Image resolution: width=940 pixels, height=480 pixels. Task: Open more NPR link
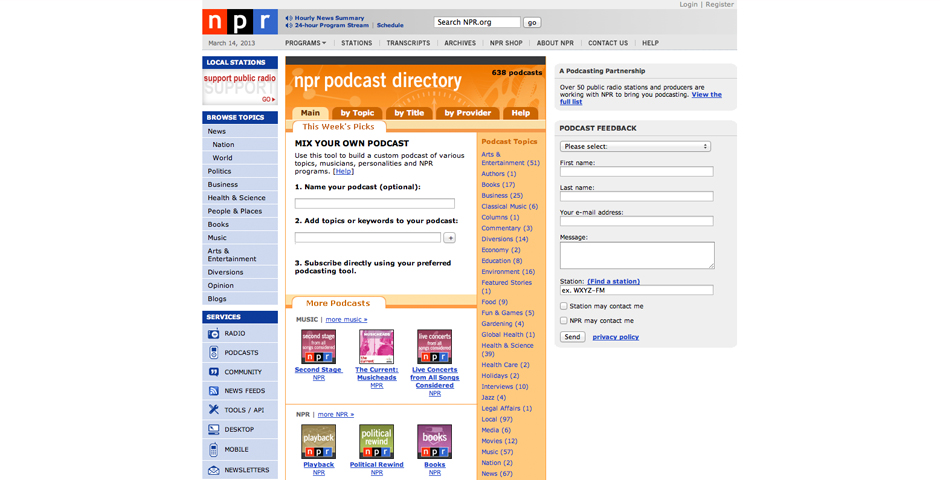[x=336, y=415]
